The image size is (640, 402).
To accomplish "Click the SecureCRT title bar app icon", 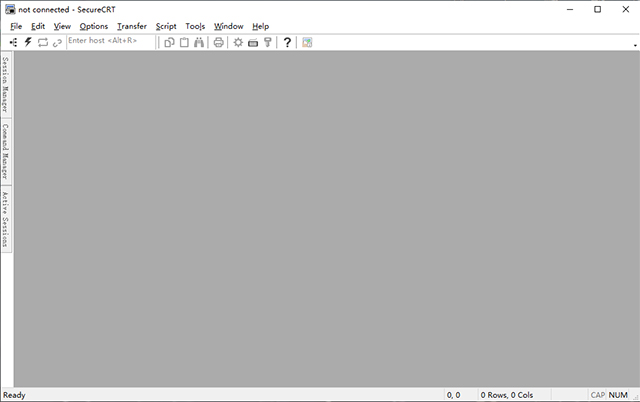I will tap(10, 9).
